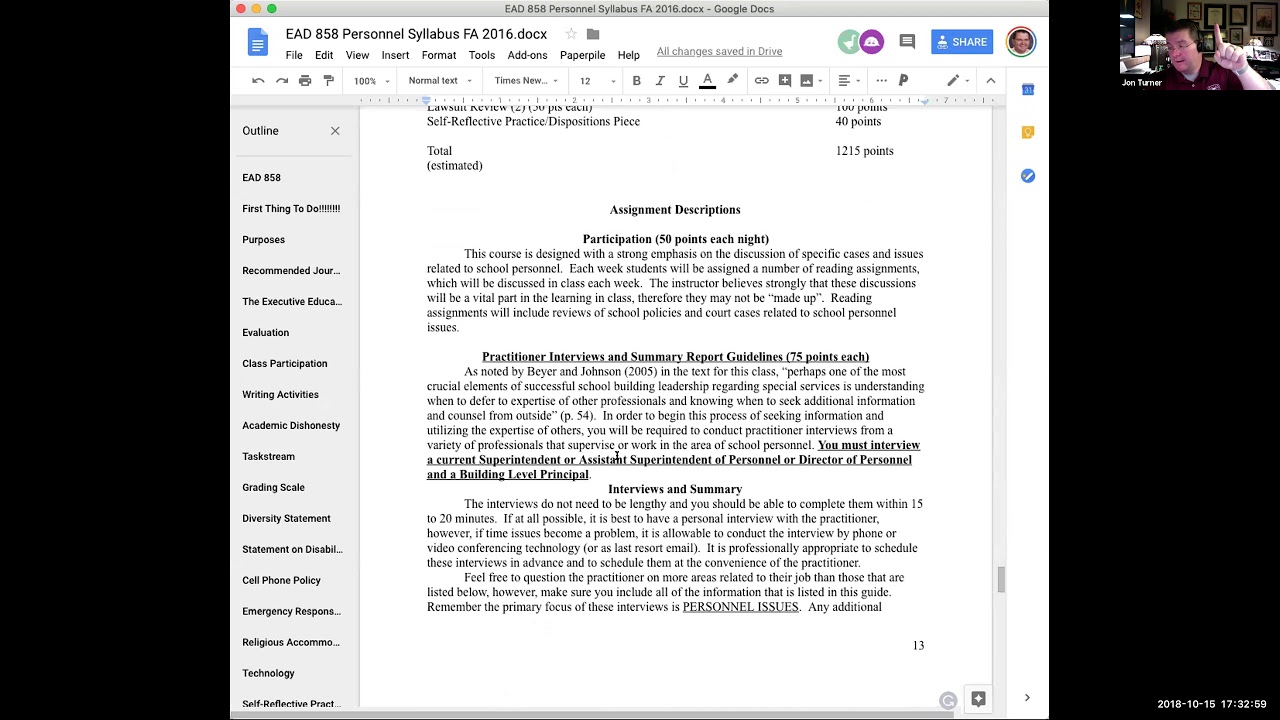This screenshot has width=1280, height=720.
Task: Click the blue SHARE button
Action: 960,42
